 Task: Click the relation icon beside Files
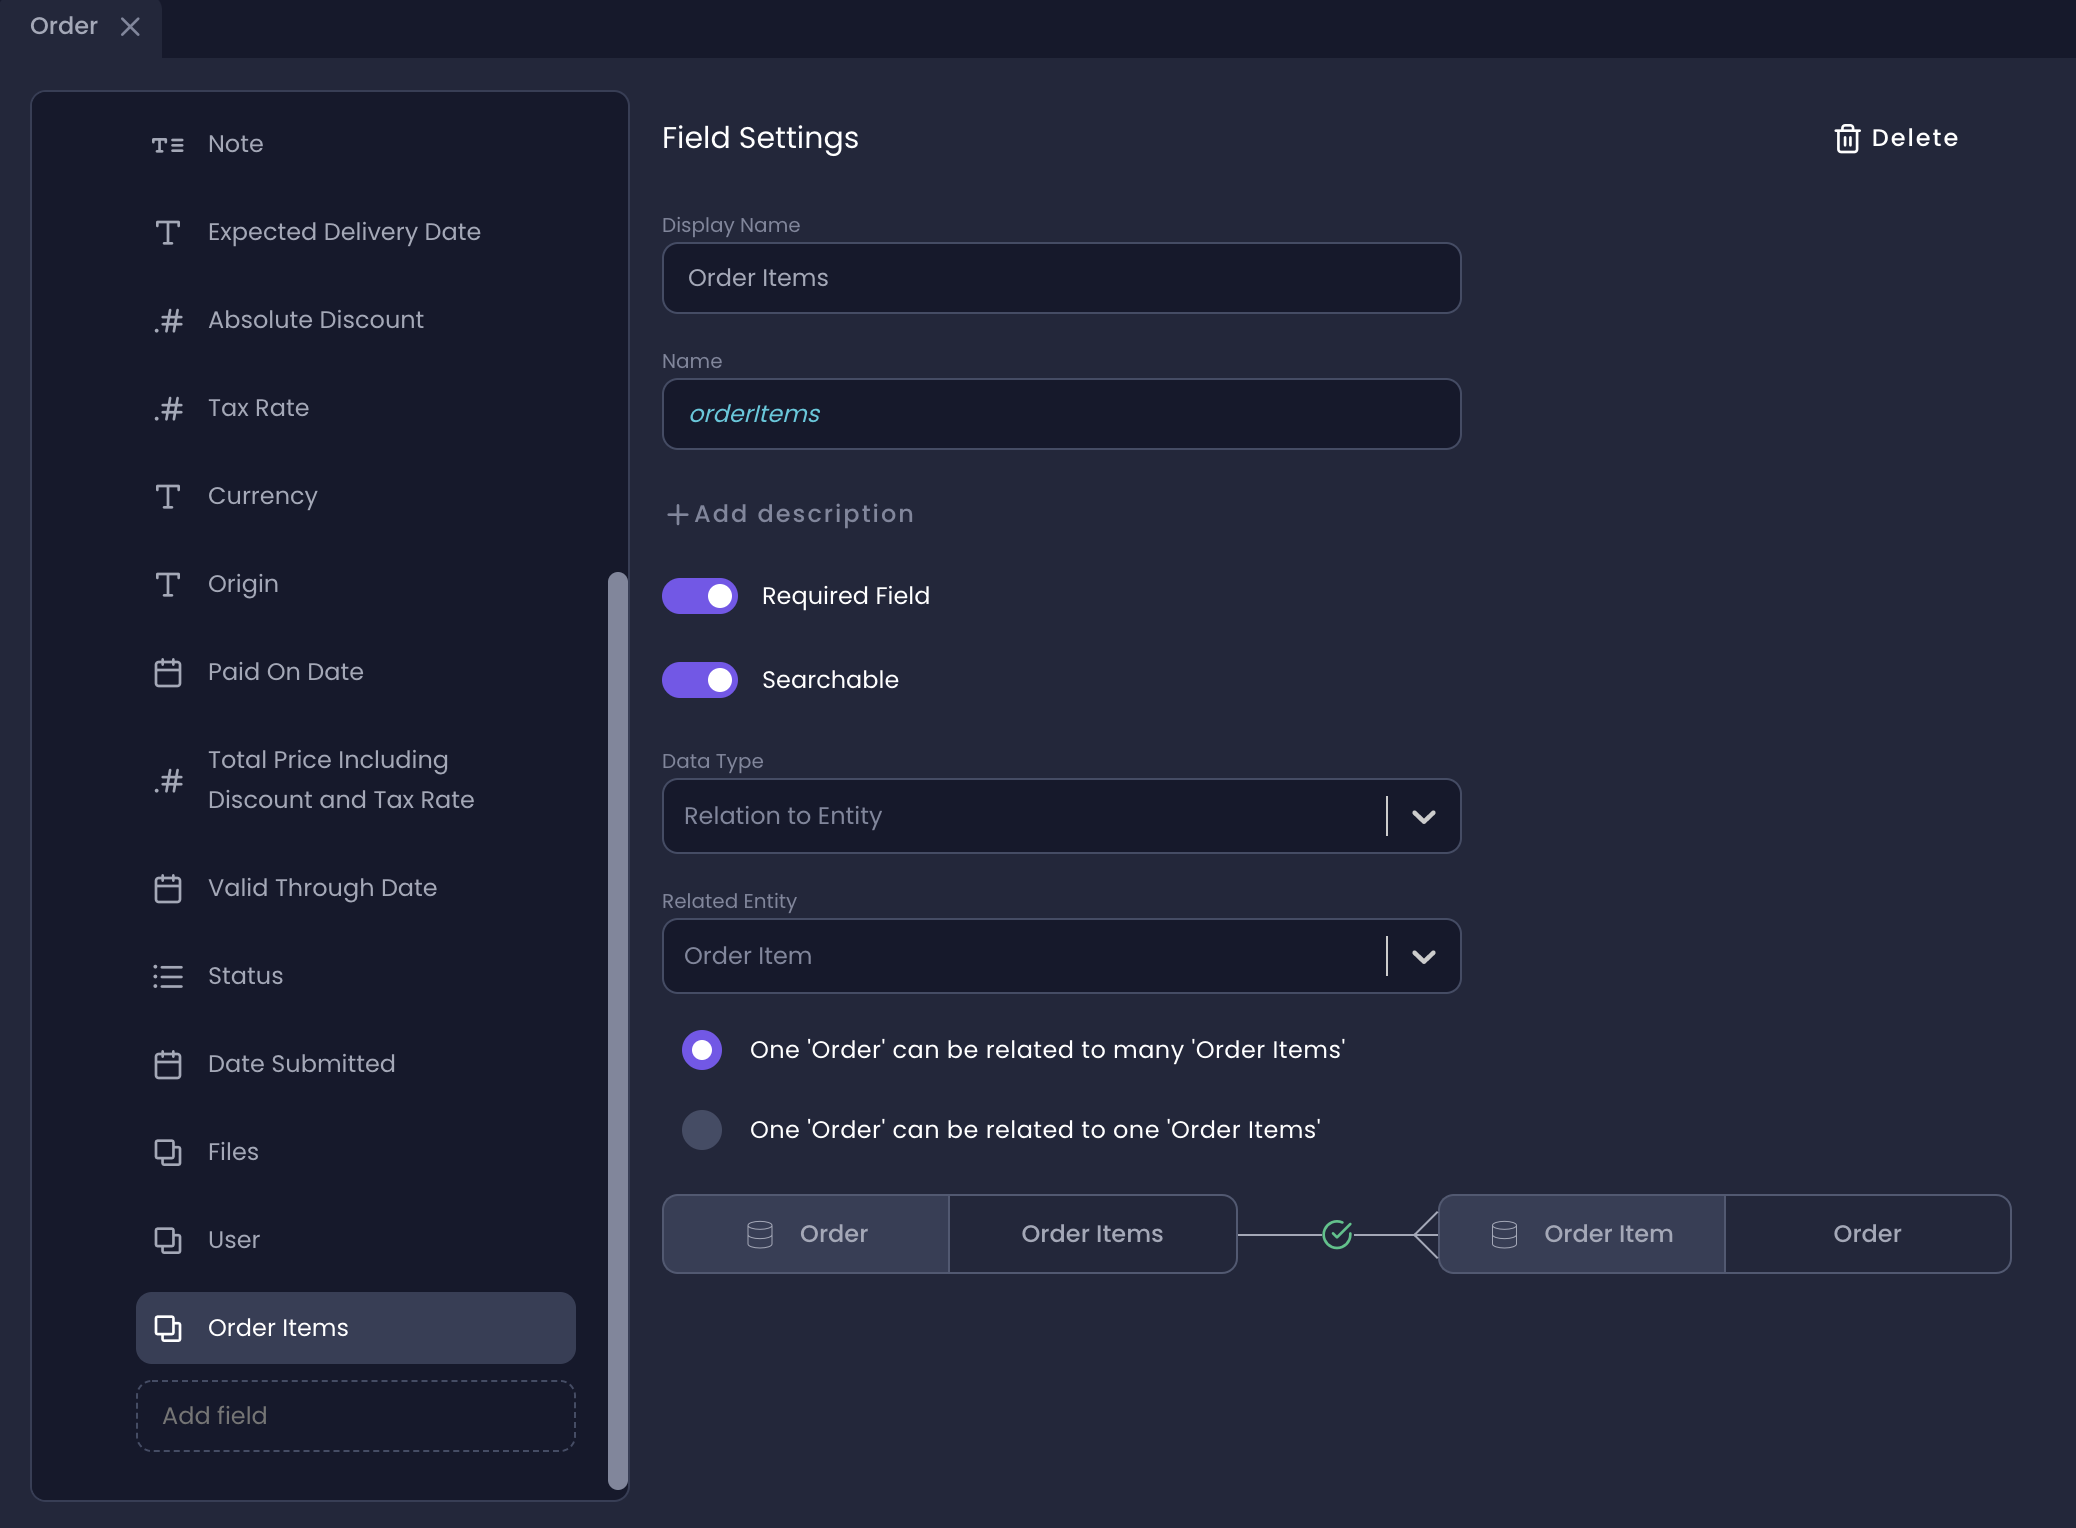(x=168, y=1152)
